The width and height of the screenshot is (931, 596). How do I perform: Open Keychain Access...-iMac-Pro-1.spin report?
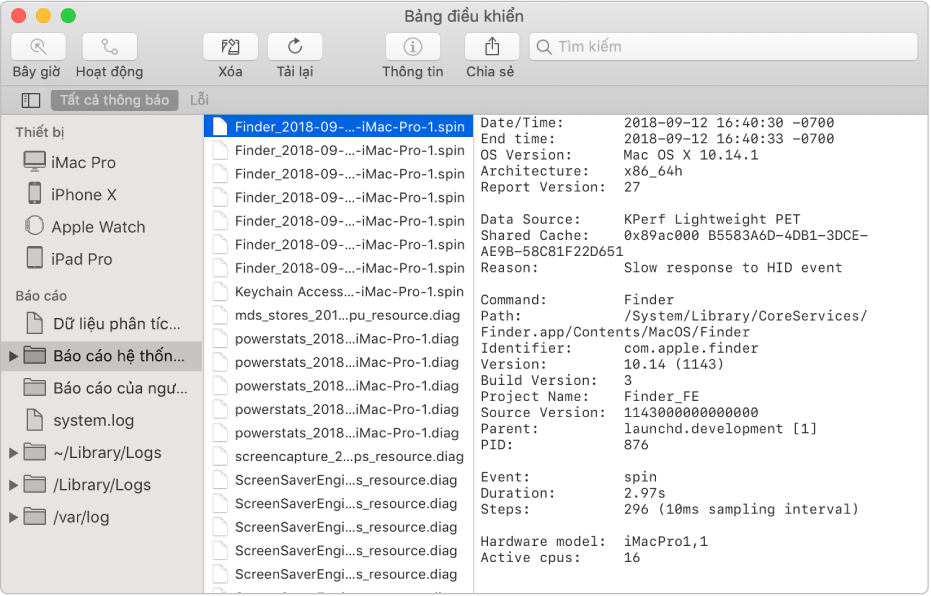point(338,291)
